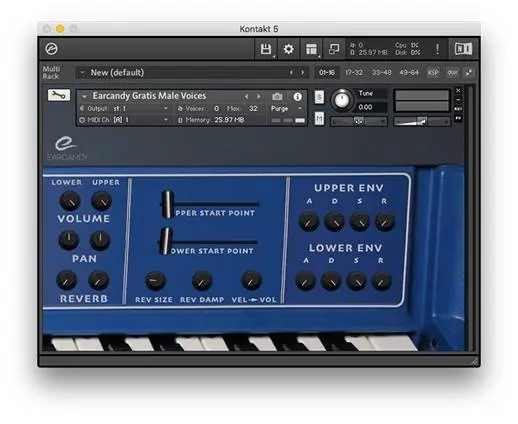Click the Lower Env Decay (D) knob
This screenshot has height=424, width=518.
coord(331,281)
